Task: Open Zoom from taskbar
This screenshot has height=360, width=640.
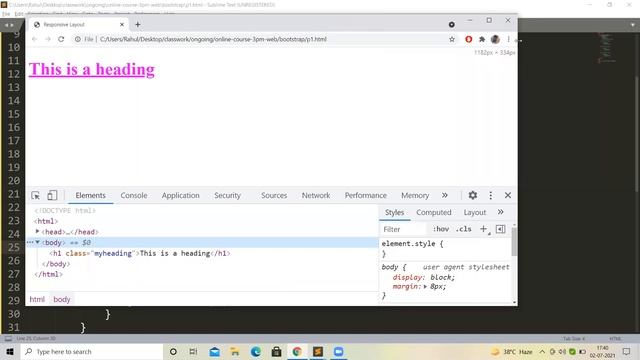Action: coord(338,351)
